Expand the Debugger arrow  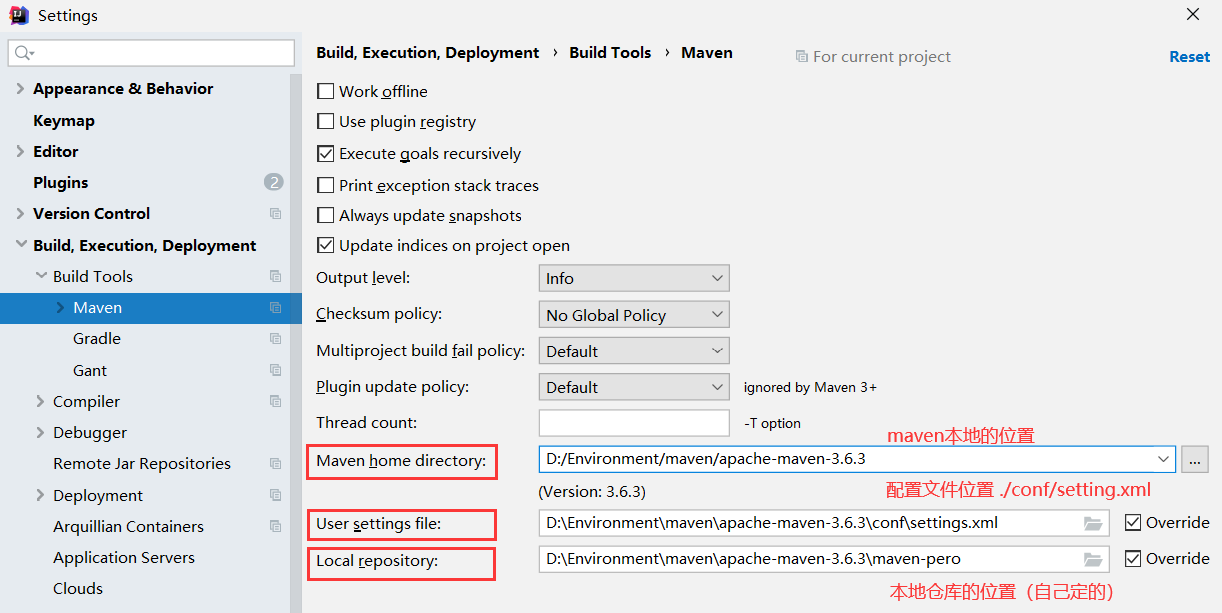coord(40,433)
